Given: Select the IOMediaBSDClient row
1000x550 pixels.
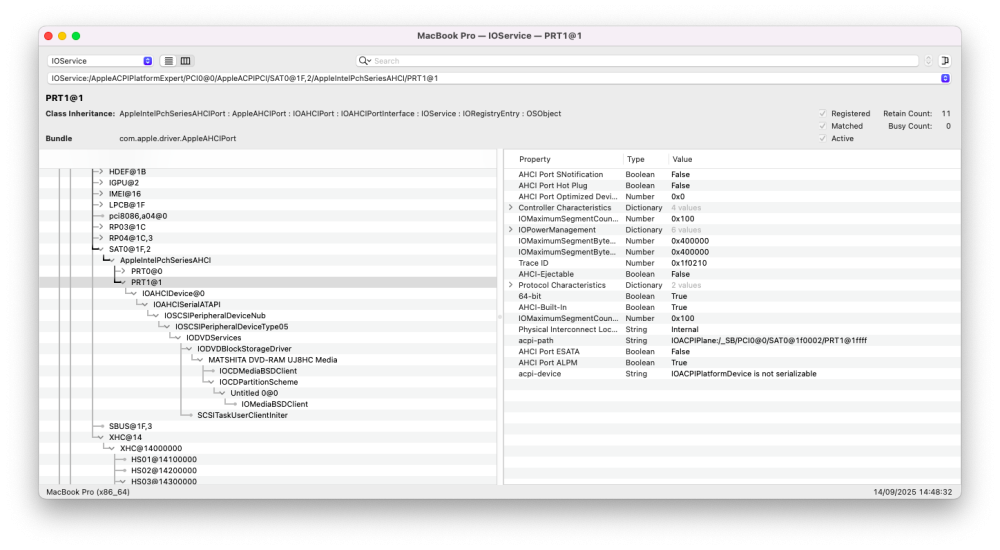Looking at the screenshot, I should 268,404.
